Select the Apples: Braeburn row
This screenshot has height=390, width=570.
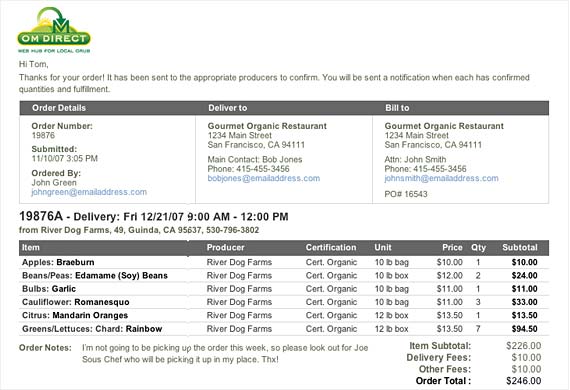[284, 262]
